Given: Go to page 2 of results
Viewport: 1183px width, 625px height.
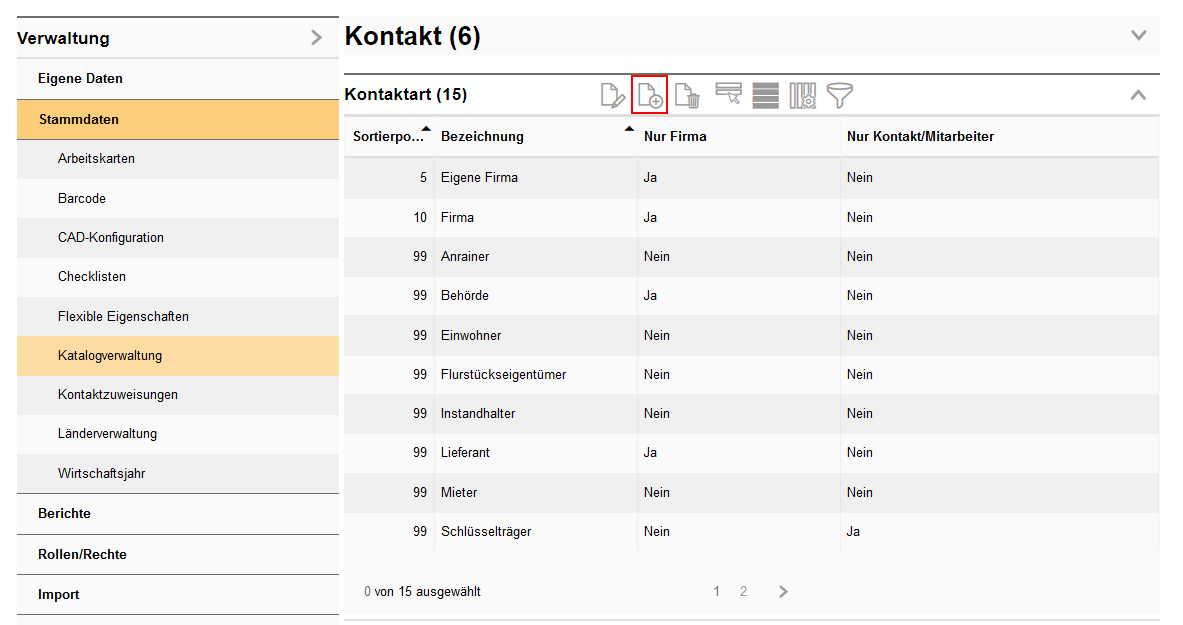Looking at the screenshot, I should 743,591.
